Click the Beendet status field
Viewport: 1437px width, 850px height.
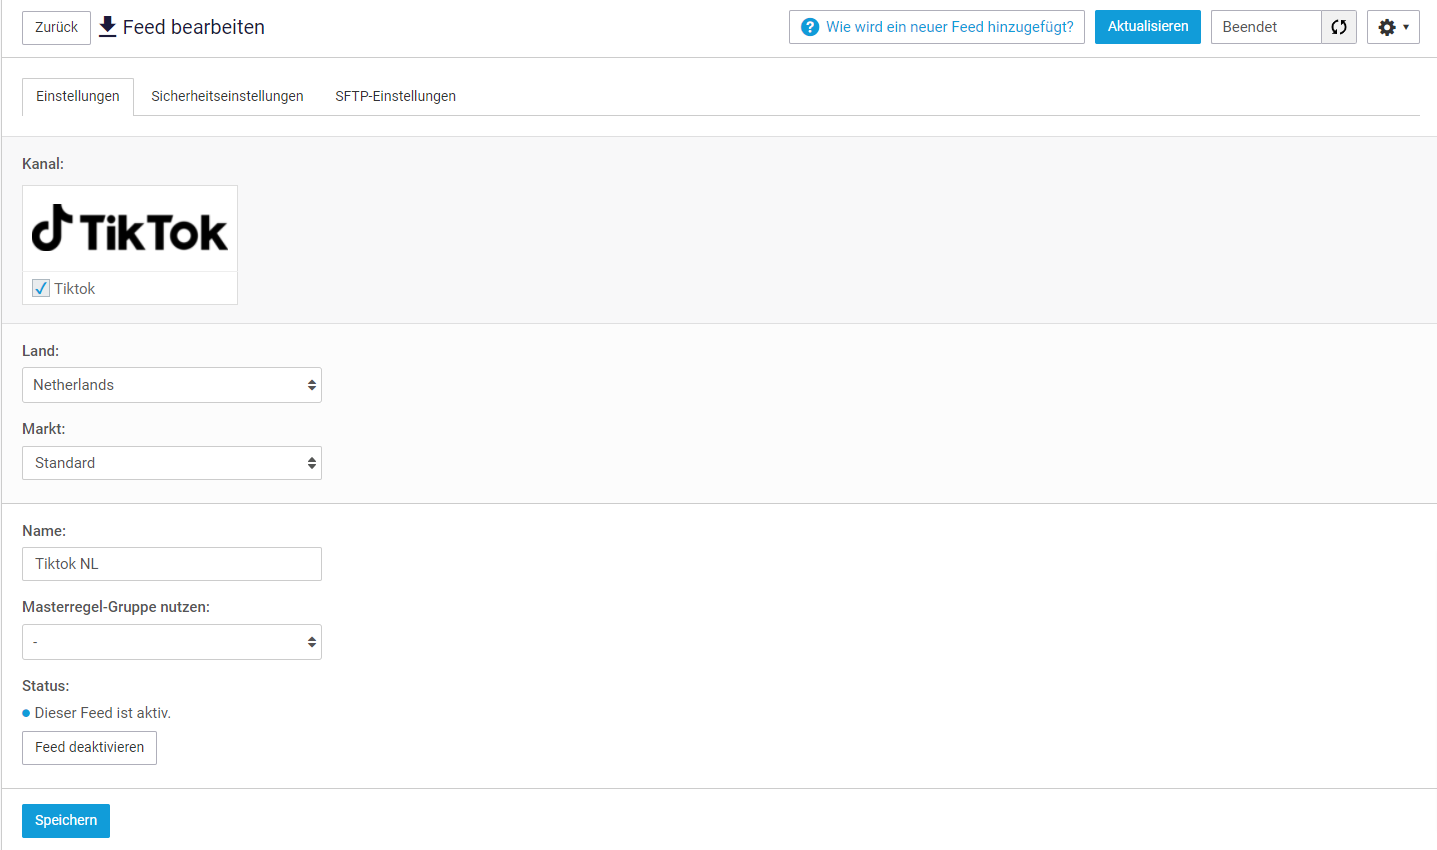click(1266, 27)
